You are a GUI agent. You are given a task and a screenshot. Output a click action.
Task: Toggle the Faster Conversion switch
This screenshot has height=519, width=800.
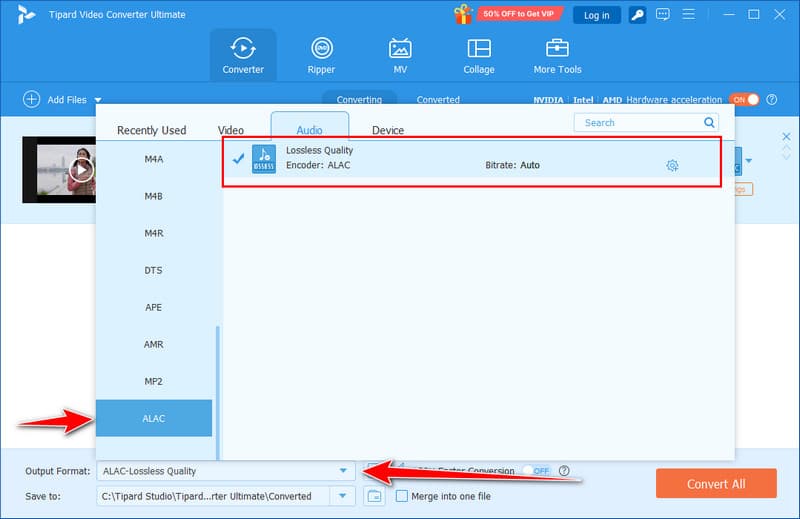click(537, 471)
